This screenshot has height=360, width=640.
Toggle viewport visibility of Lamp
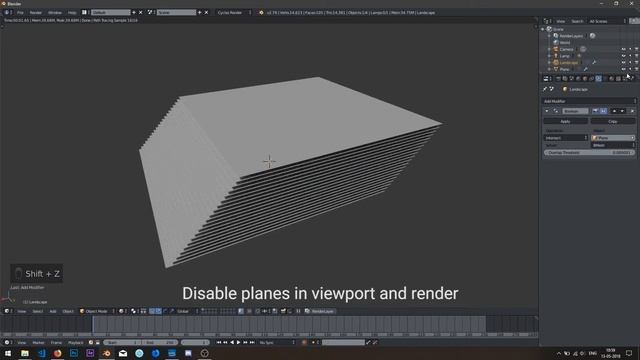point(623,56)
